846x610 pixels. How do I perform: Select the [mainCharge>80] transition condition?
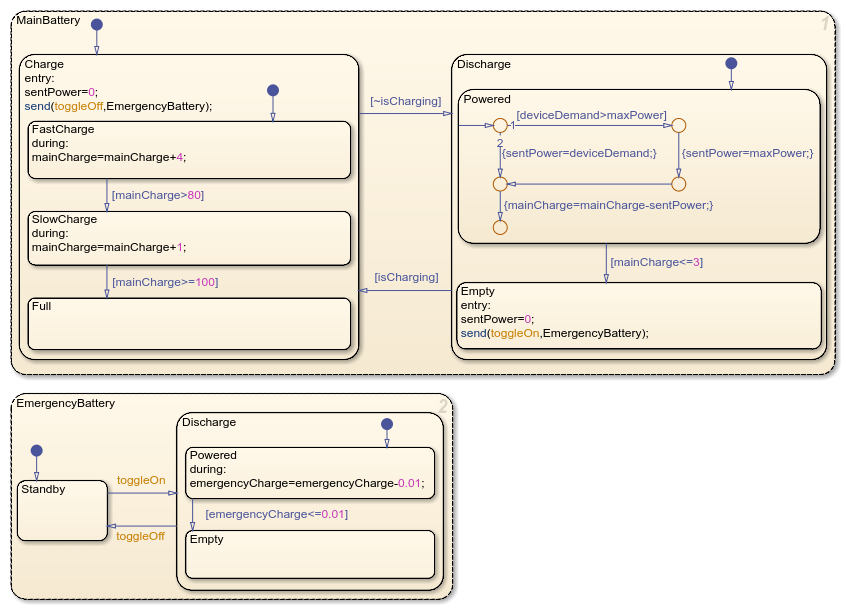pyautogui.click(x=158, y=194)
